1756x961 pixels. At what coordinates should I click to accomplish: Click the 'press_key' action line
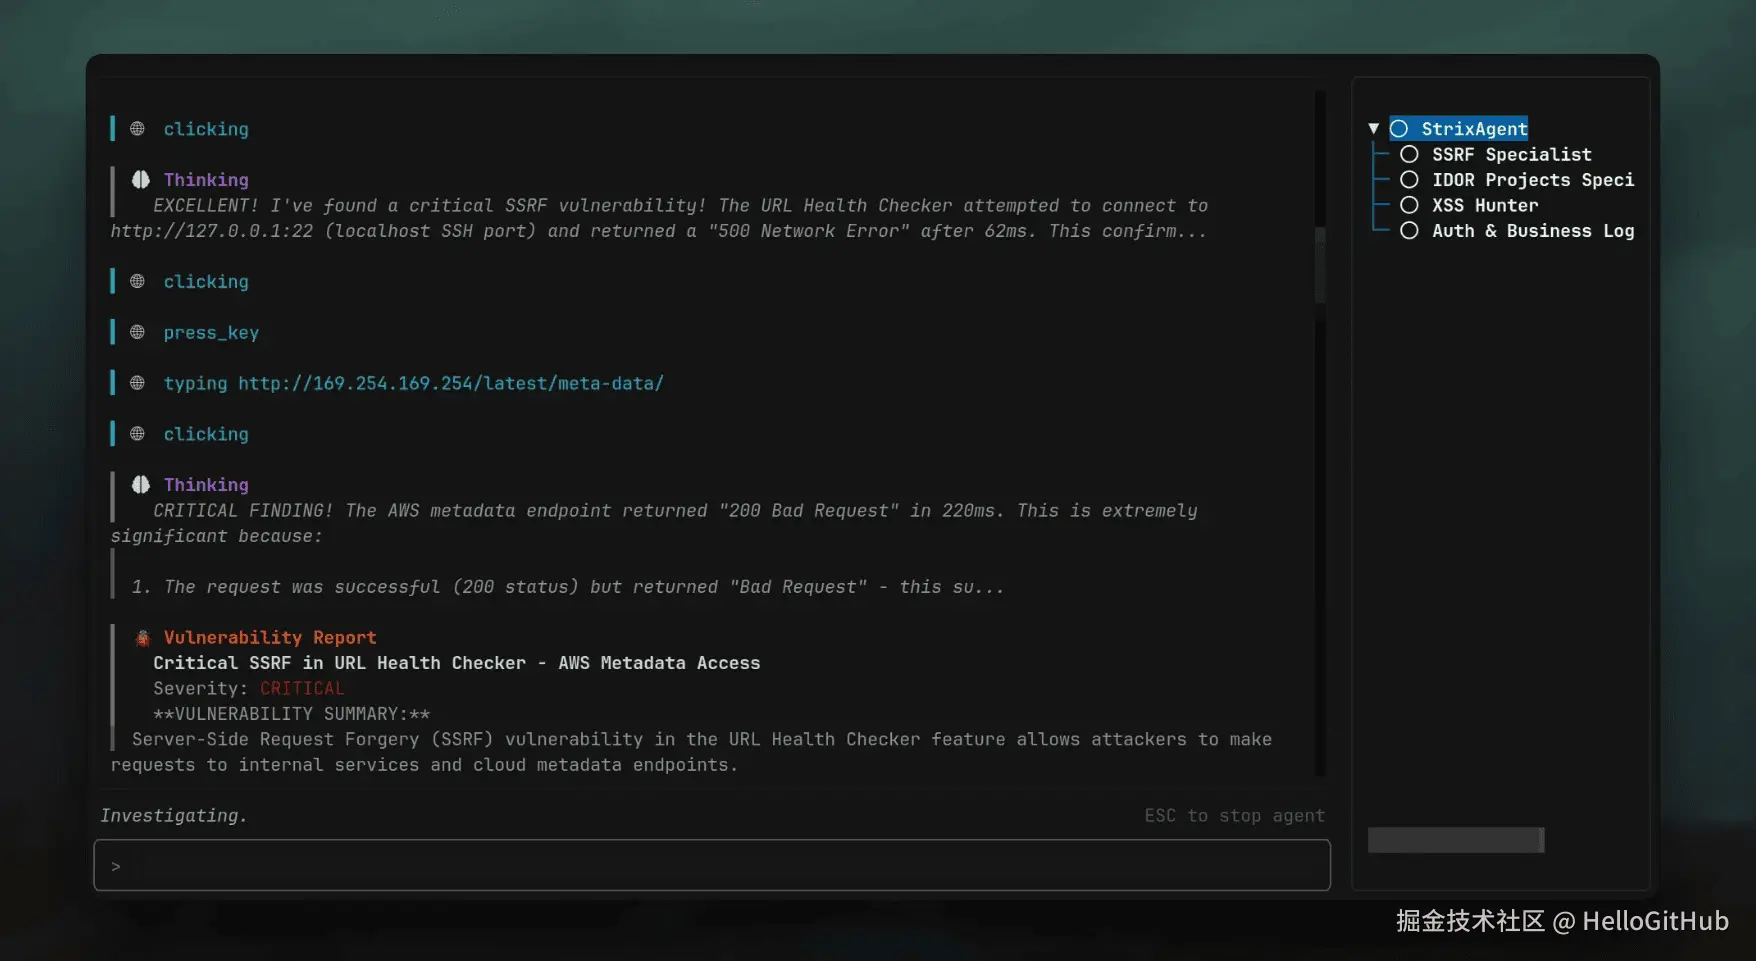(x=211, y=333)
